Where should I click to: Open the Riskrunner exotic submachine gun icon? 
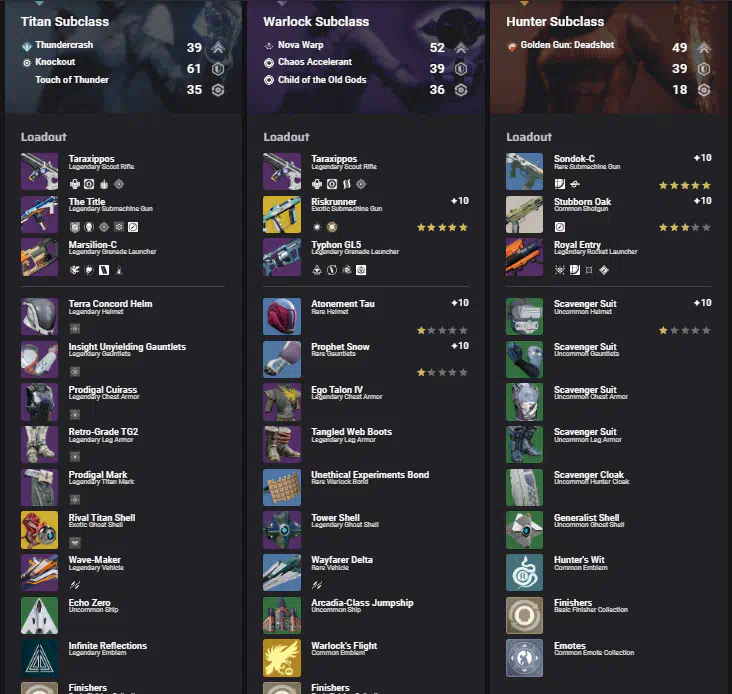tap(282, 214)
